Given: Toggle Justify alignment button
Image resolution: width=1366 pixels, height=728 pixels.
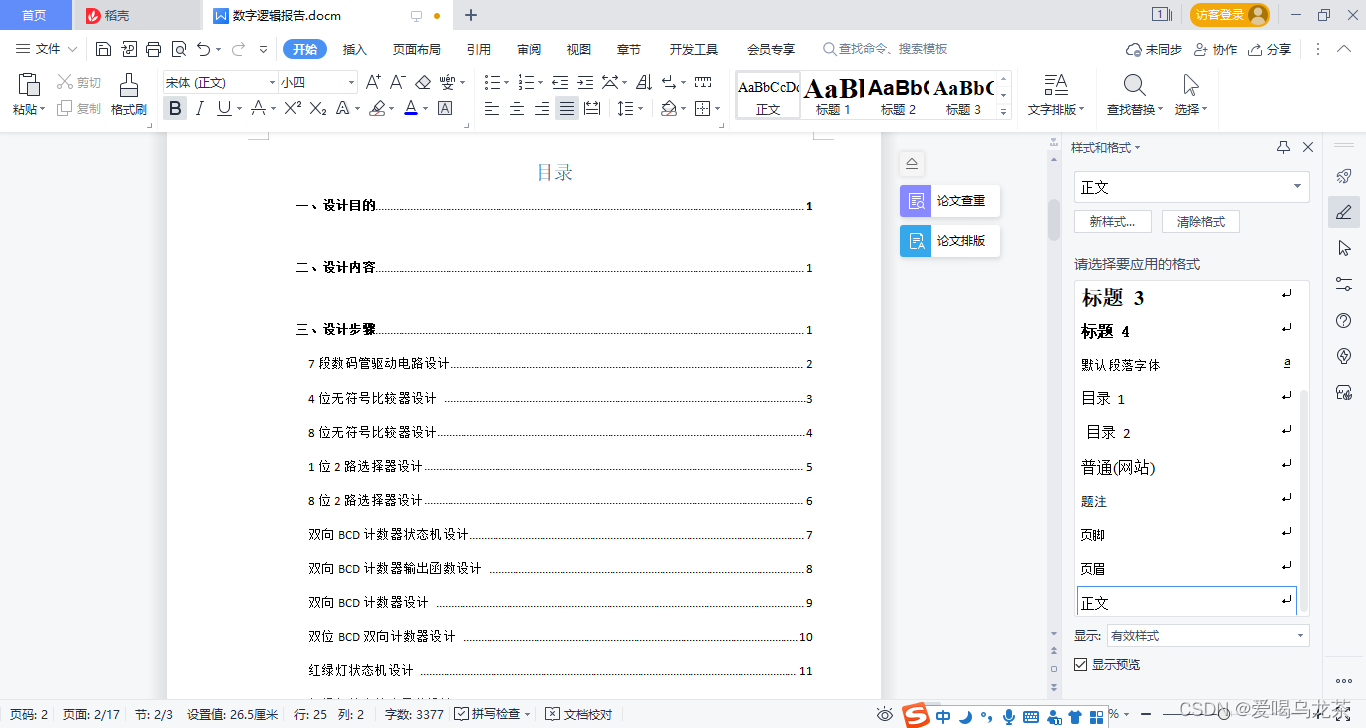Looking at the screenshot, I should pos(567,108).
